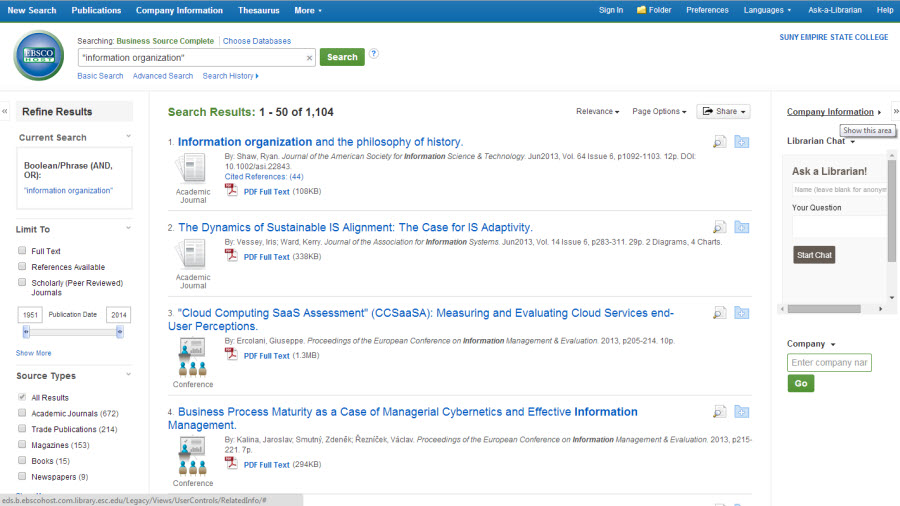Click the Your Question text box
The height and width of the screenshot is (506, 900).
pos(839,227)
